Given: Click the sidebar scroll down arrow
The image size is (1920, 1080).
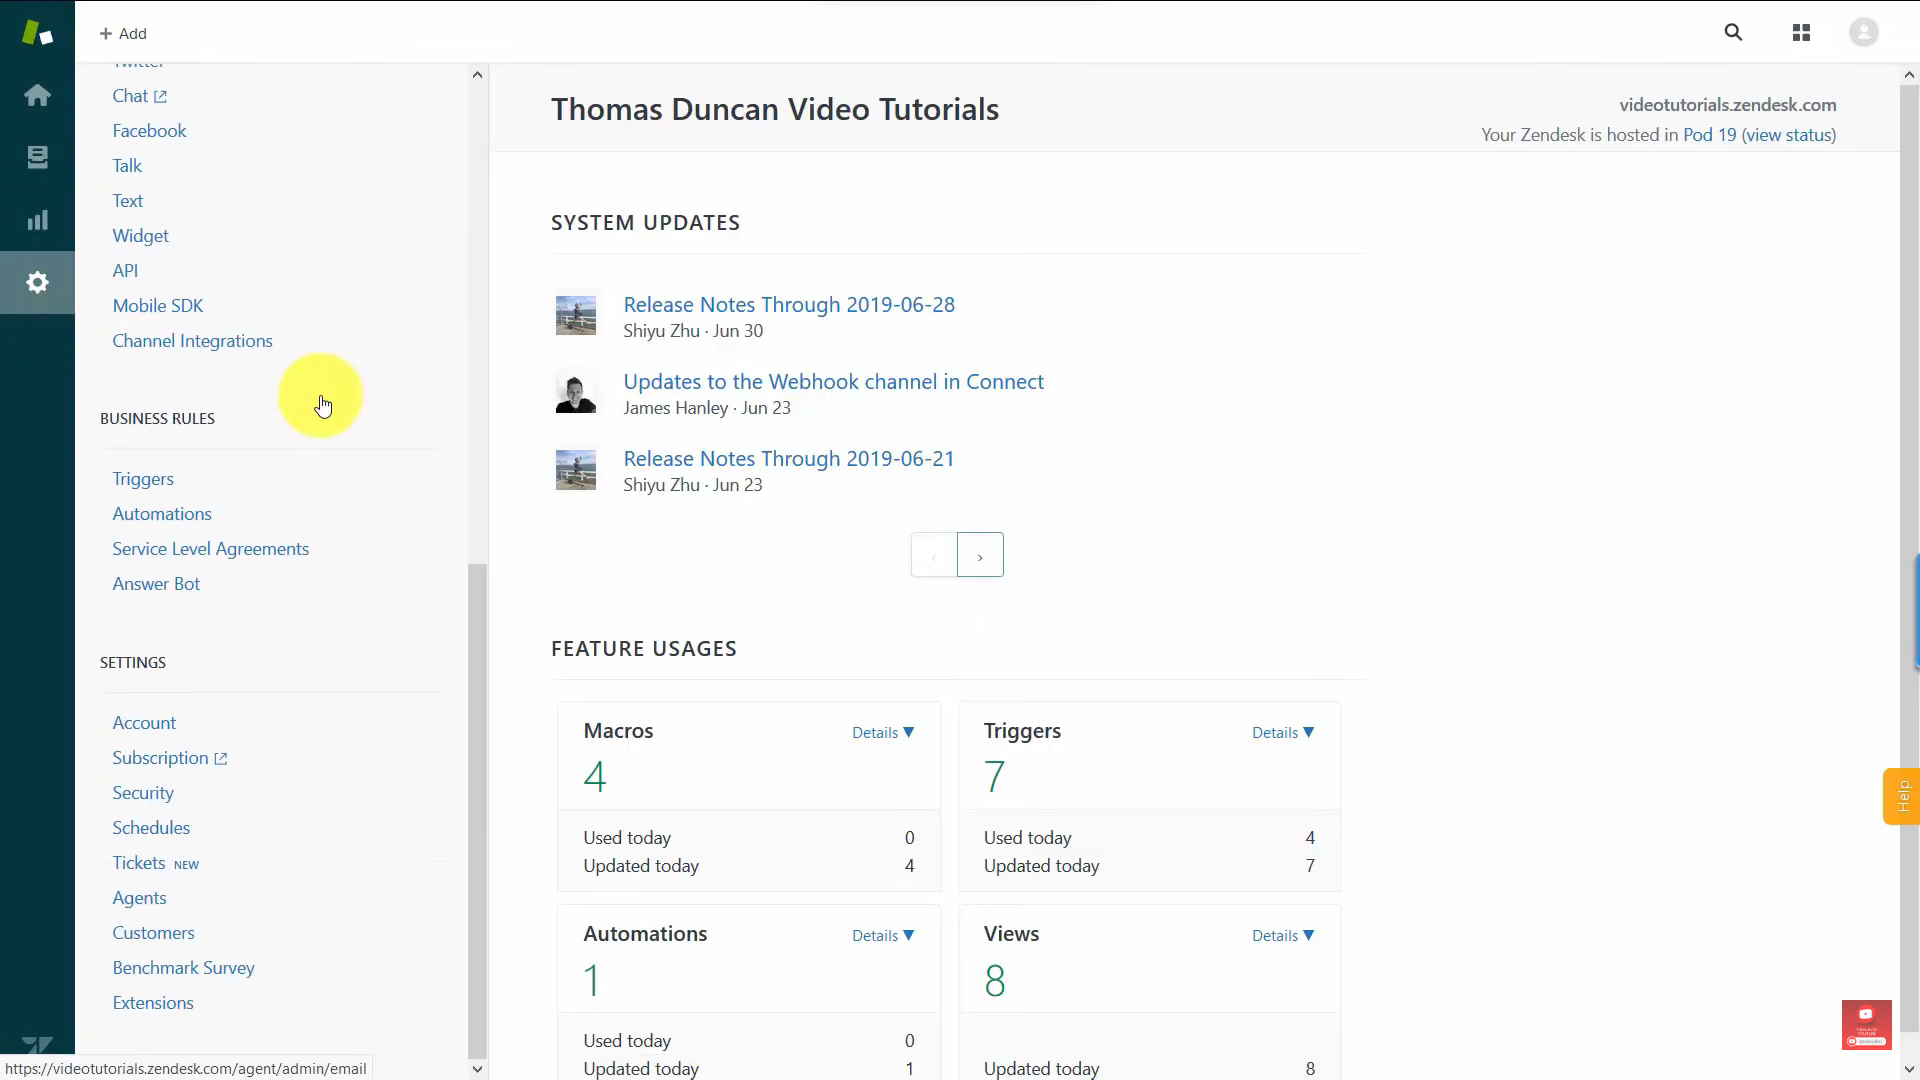Looking at the screenshot, I should [477, 1069].
